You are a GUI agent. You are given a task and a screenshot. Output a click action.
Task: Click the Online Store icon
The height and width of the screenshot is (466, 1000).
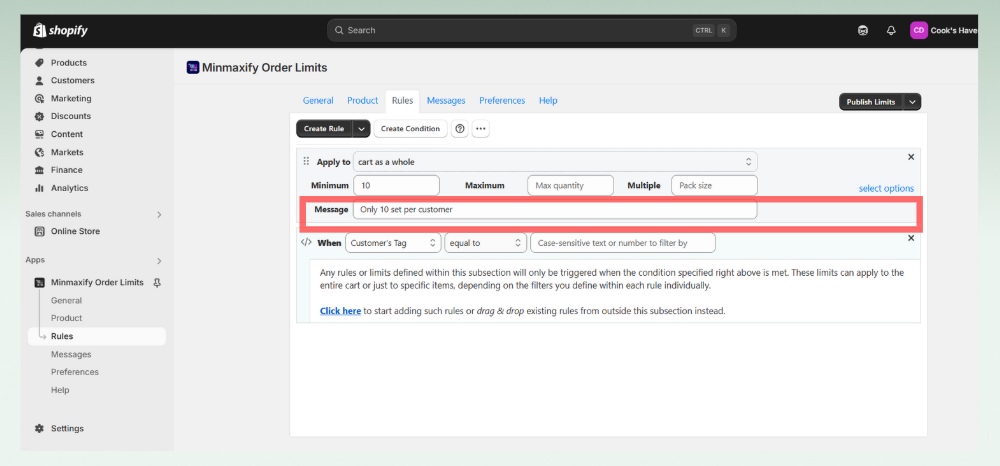click(x=39, y=231)
